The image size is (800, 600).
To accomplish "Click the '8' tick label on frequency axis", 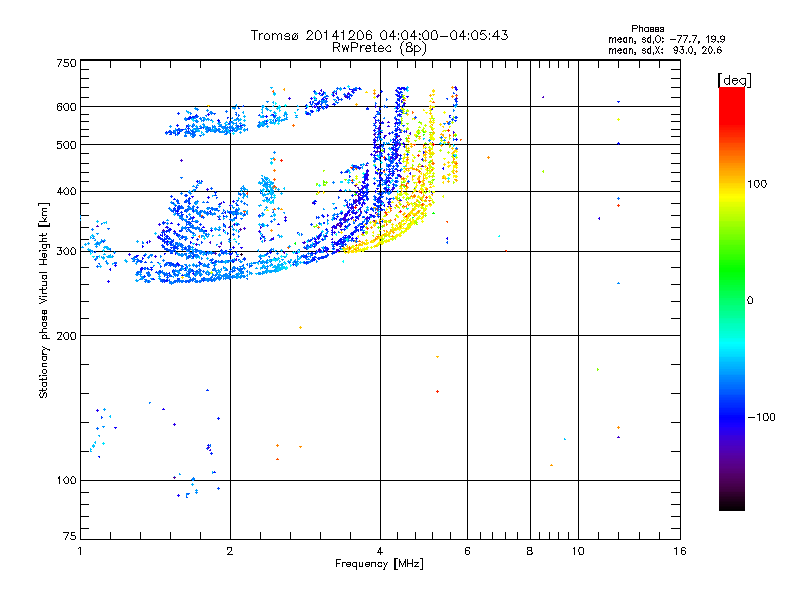I will [530, 551].
